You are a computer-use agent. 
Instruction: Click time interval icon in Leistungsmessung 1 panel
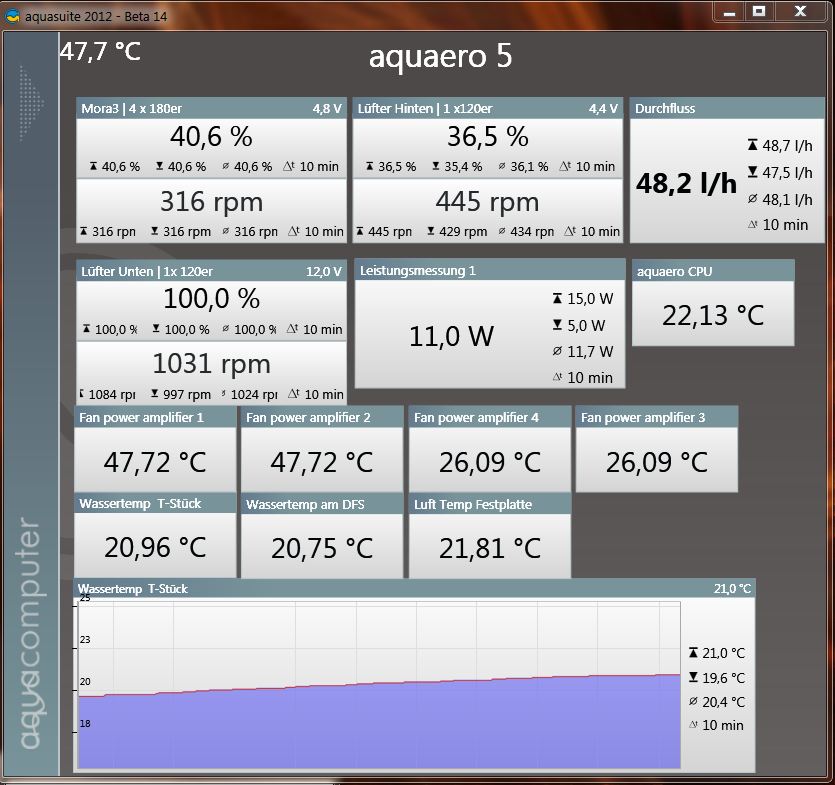click(x=557, y=378)
